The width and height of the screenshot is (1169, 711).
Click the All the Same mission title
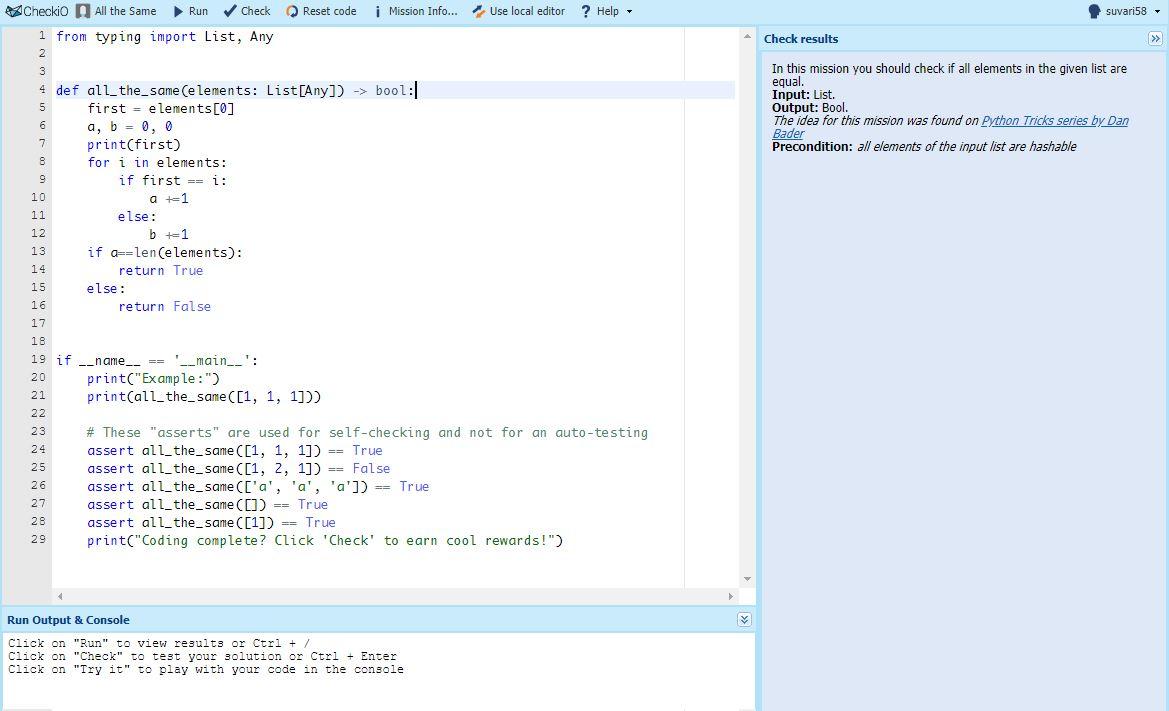point(125,11)
